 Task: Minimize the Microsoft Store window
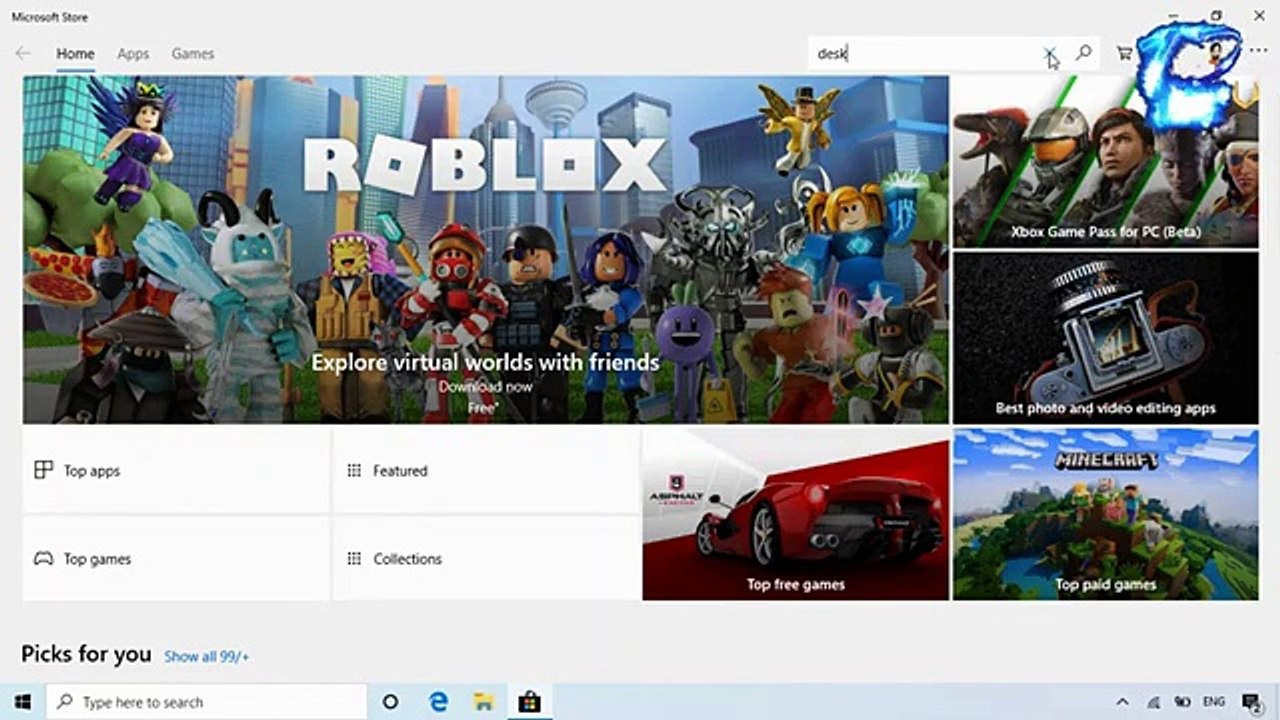[x=1172, y=16]
